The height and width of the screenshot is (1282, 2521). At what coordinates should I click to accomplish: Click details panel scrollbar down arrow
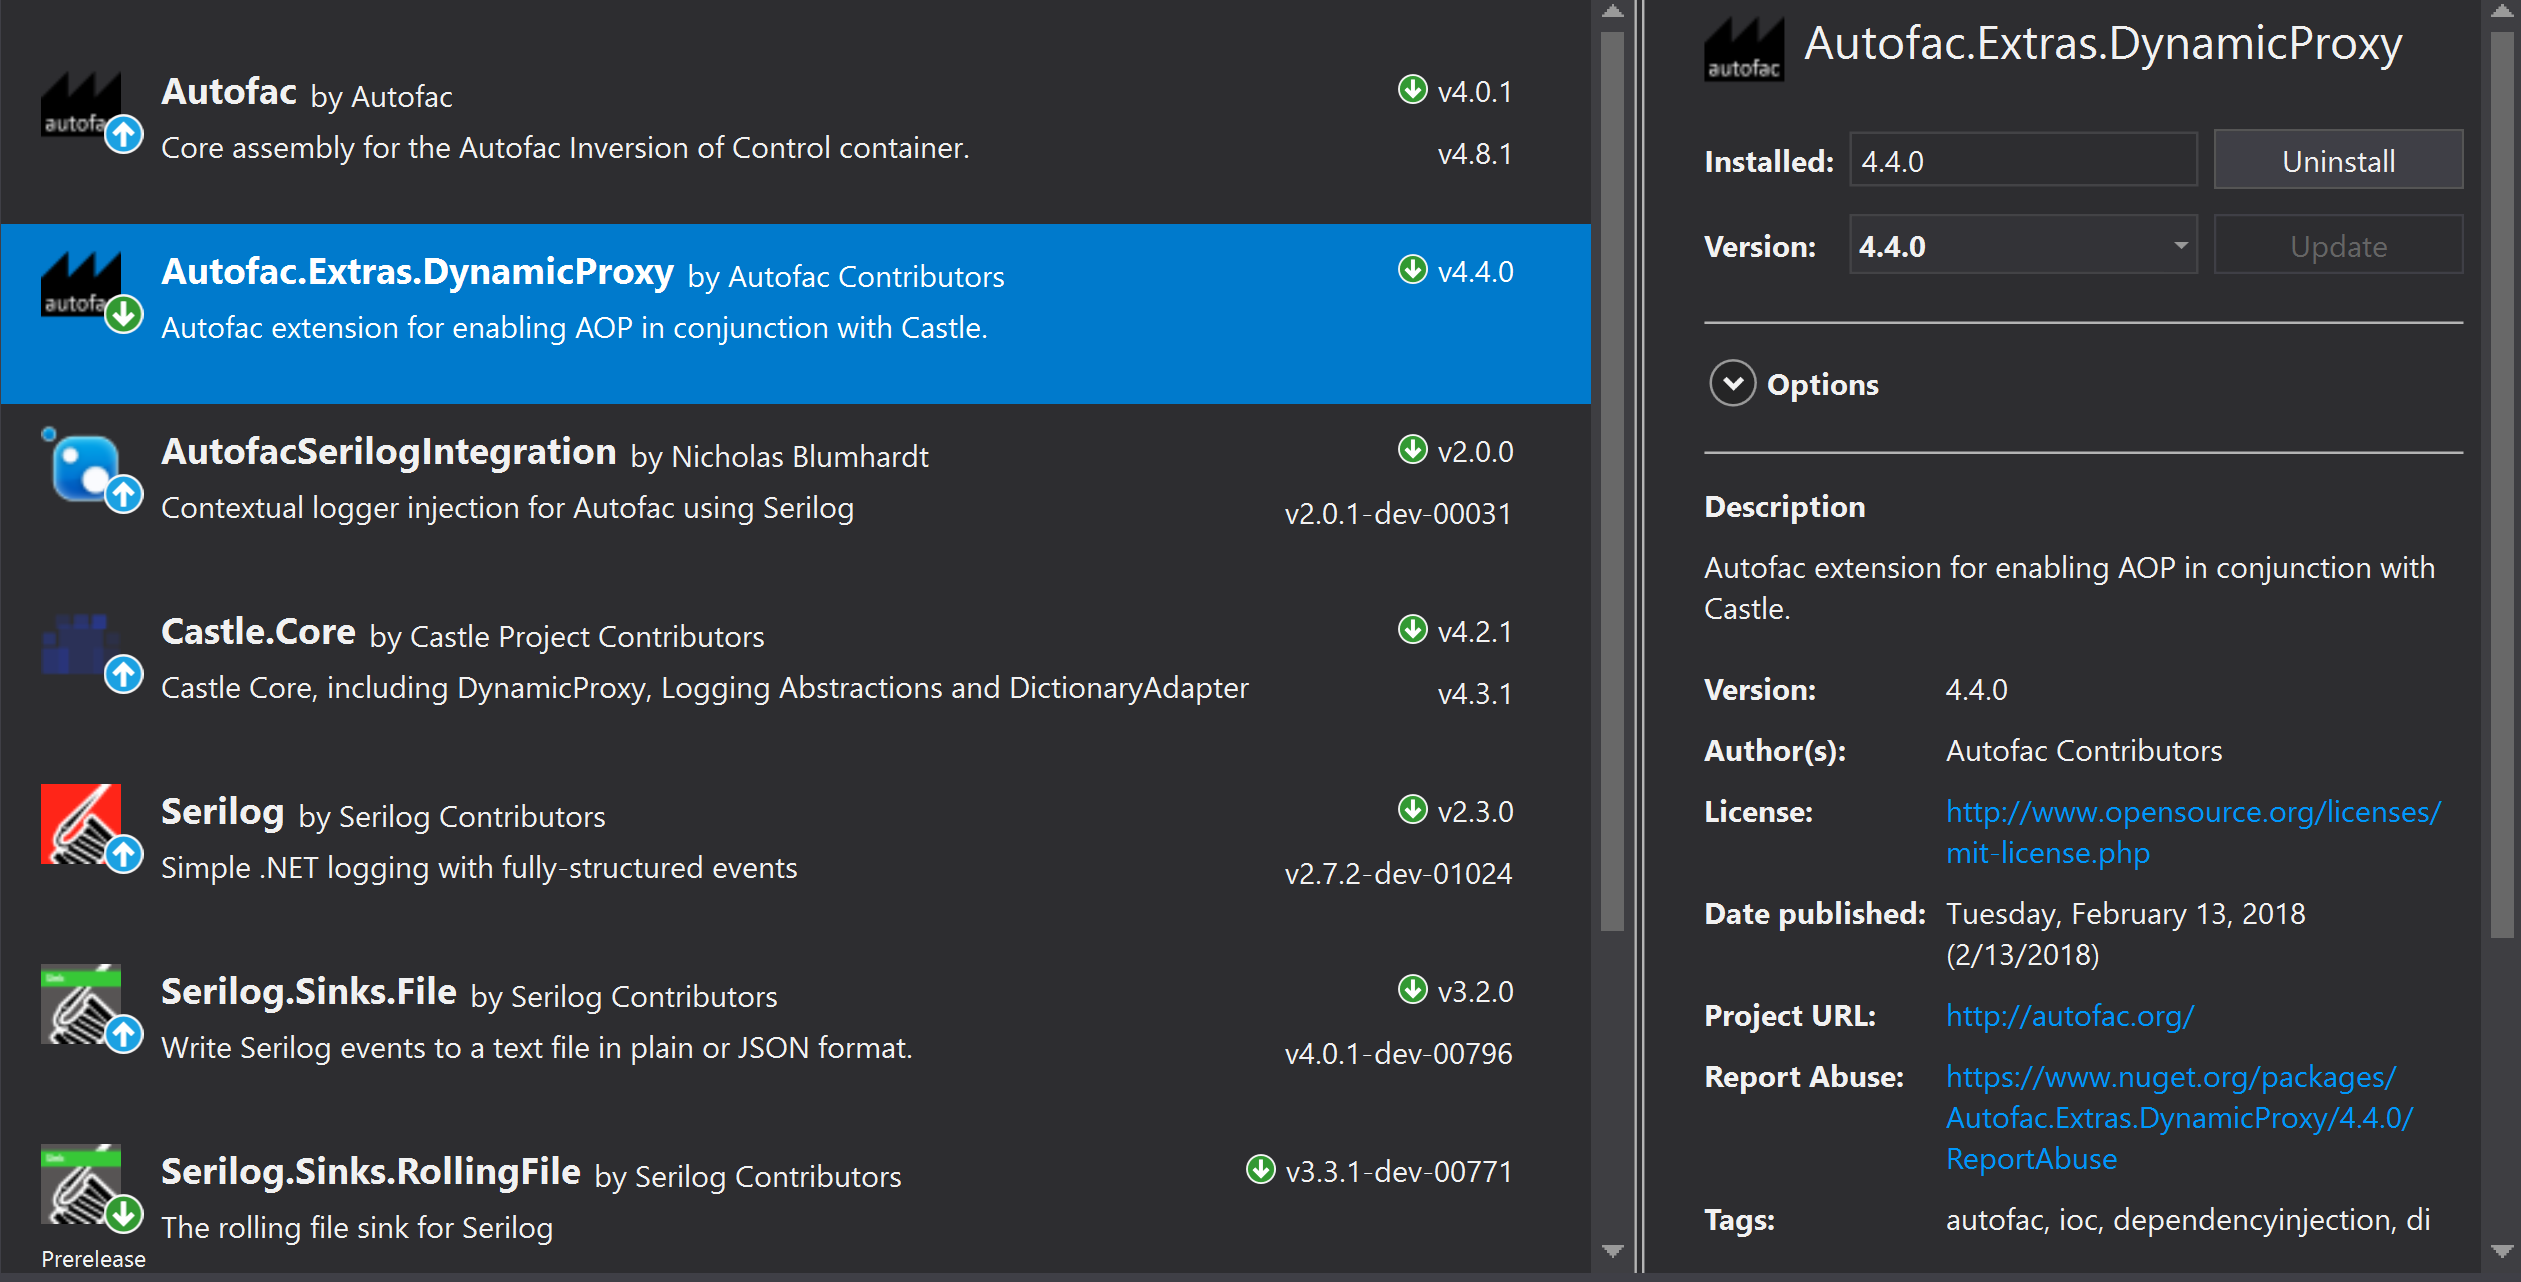click(2501, 1251)
